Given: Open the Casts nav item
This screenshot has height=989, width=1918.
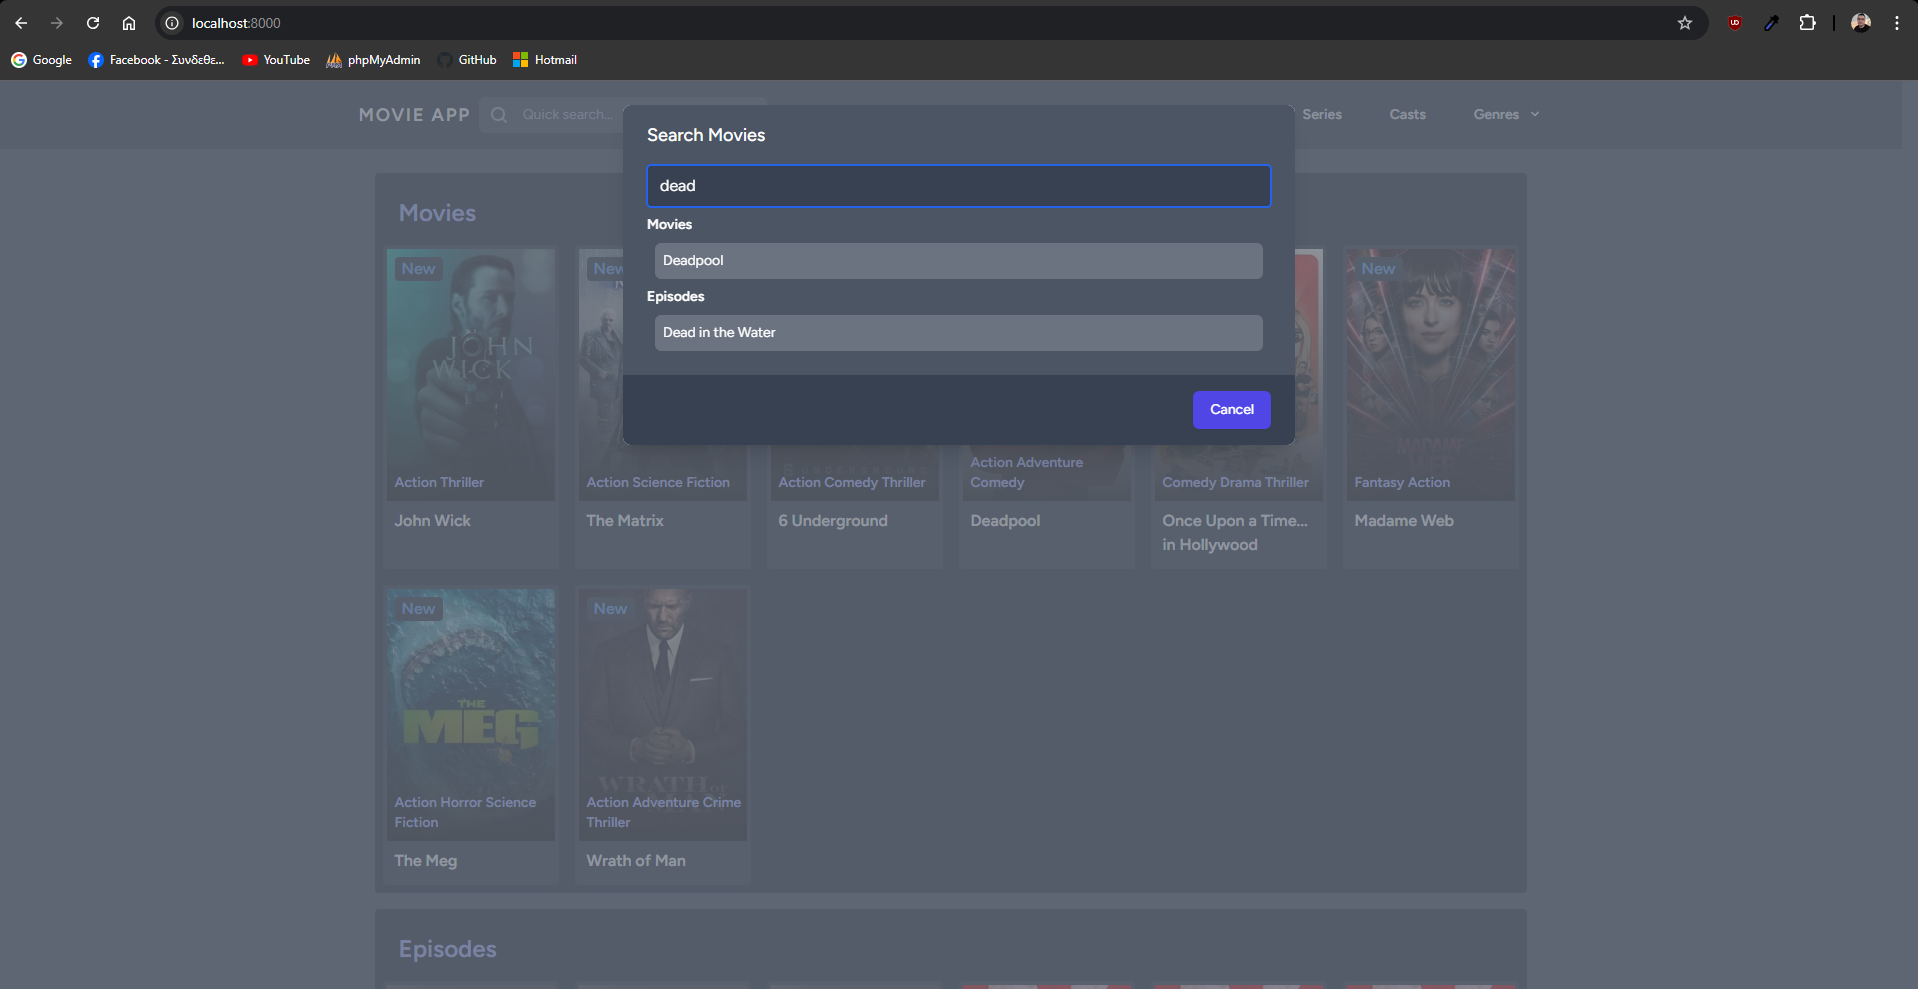Looking at the screenshot, I should click(1407, 115).
